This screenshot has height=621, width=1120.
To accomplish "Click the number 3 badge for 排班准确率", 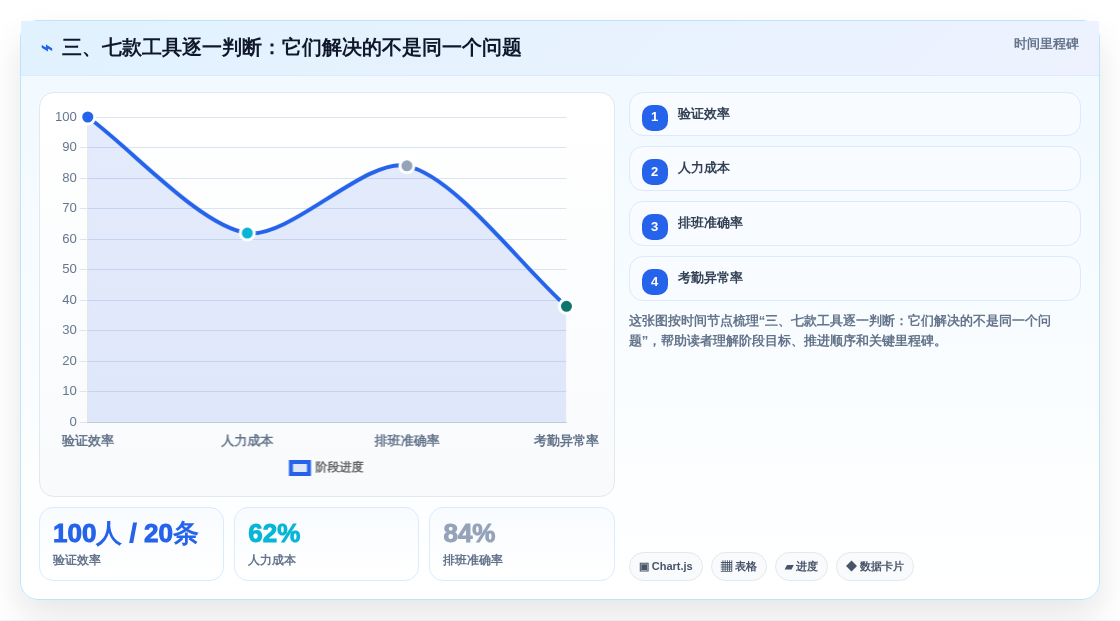I will (x=654, y=227).
